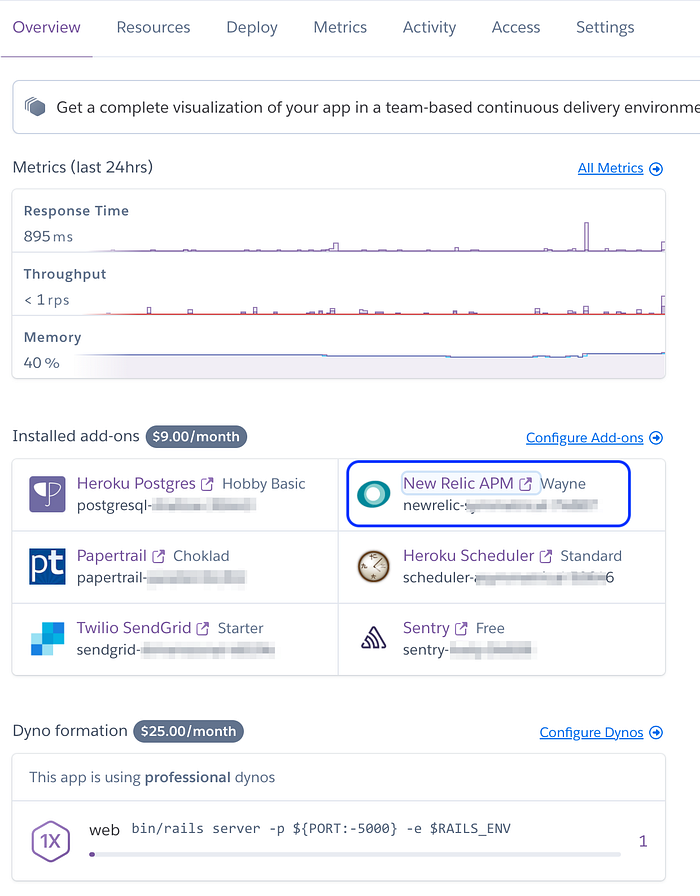Click the web dyno quantity slider
Image resolution: width=700 pixels, height=896 pixels.
pos(355,854)
